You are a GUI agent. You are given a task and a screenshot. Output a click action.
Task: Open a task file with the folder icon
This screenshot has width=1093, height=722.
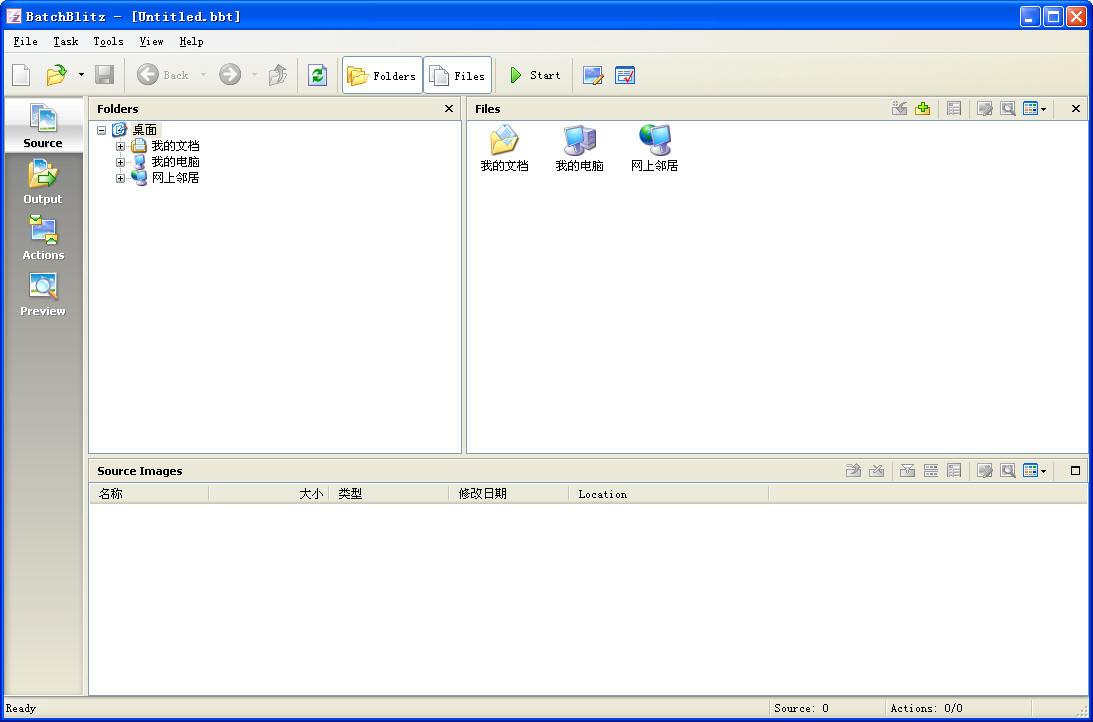(56, 75)
